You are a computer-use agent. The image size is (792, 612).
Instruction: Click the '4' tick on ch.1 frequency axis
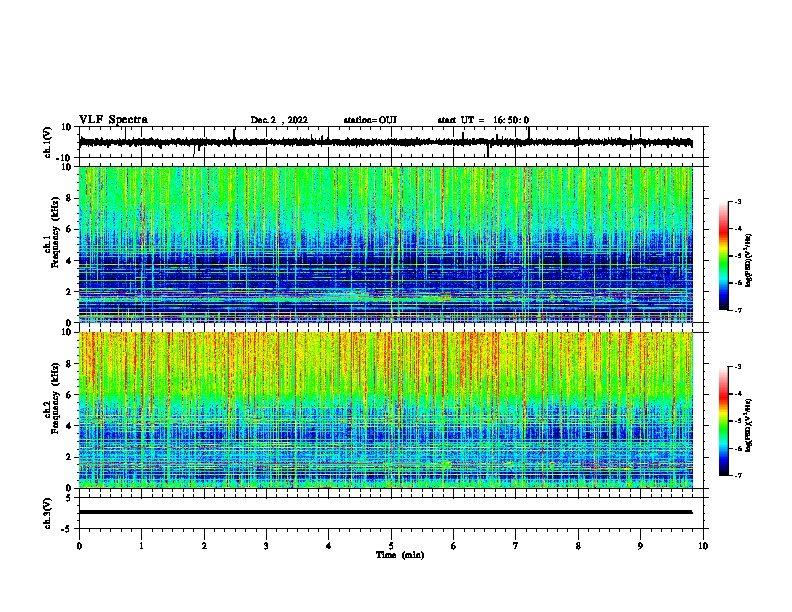(69, 261)
